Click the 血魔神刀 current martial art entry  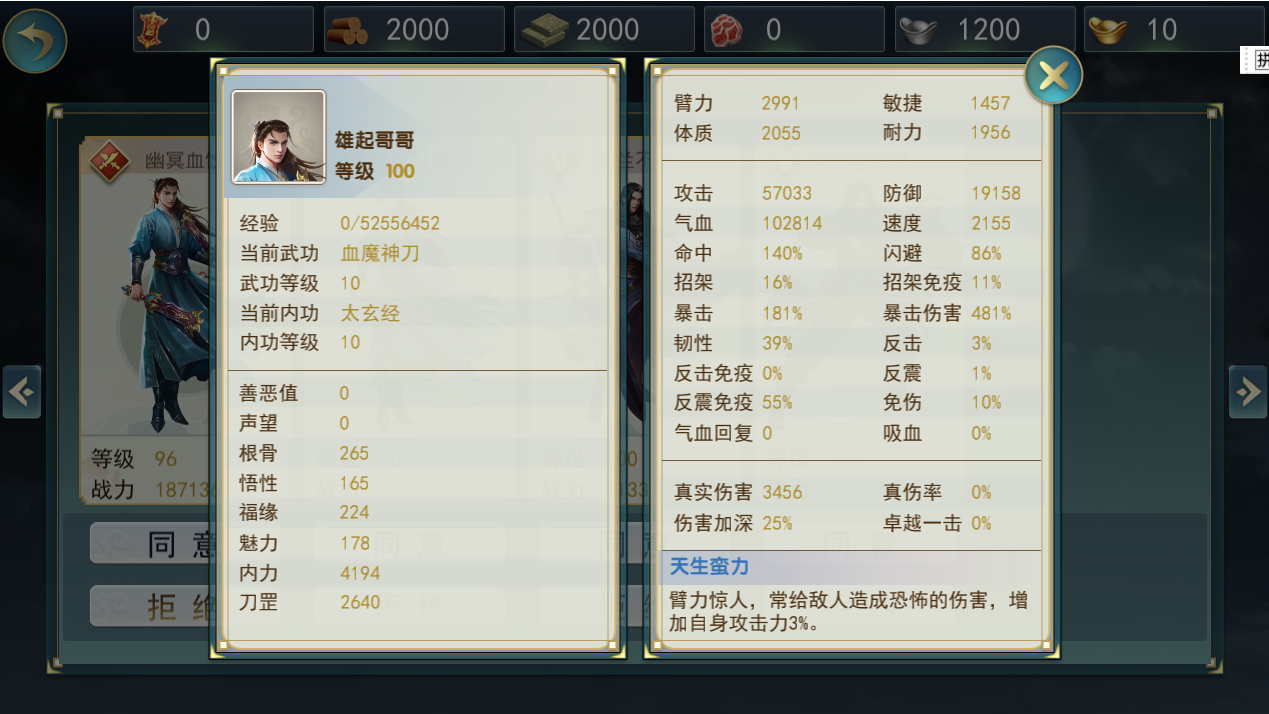[x=380, y=253]
